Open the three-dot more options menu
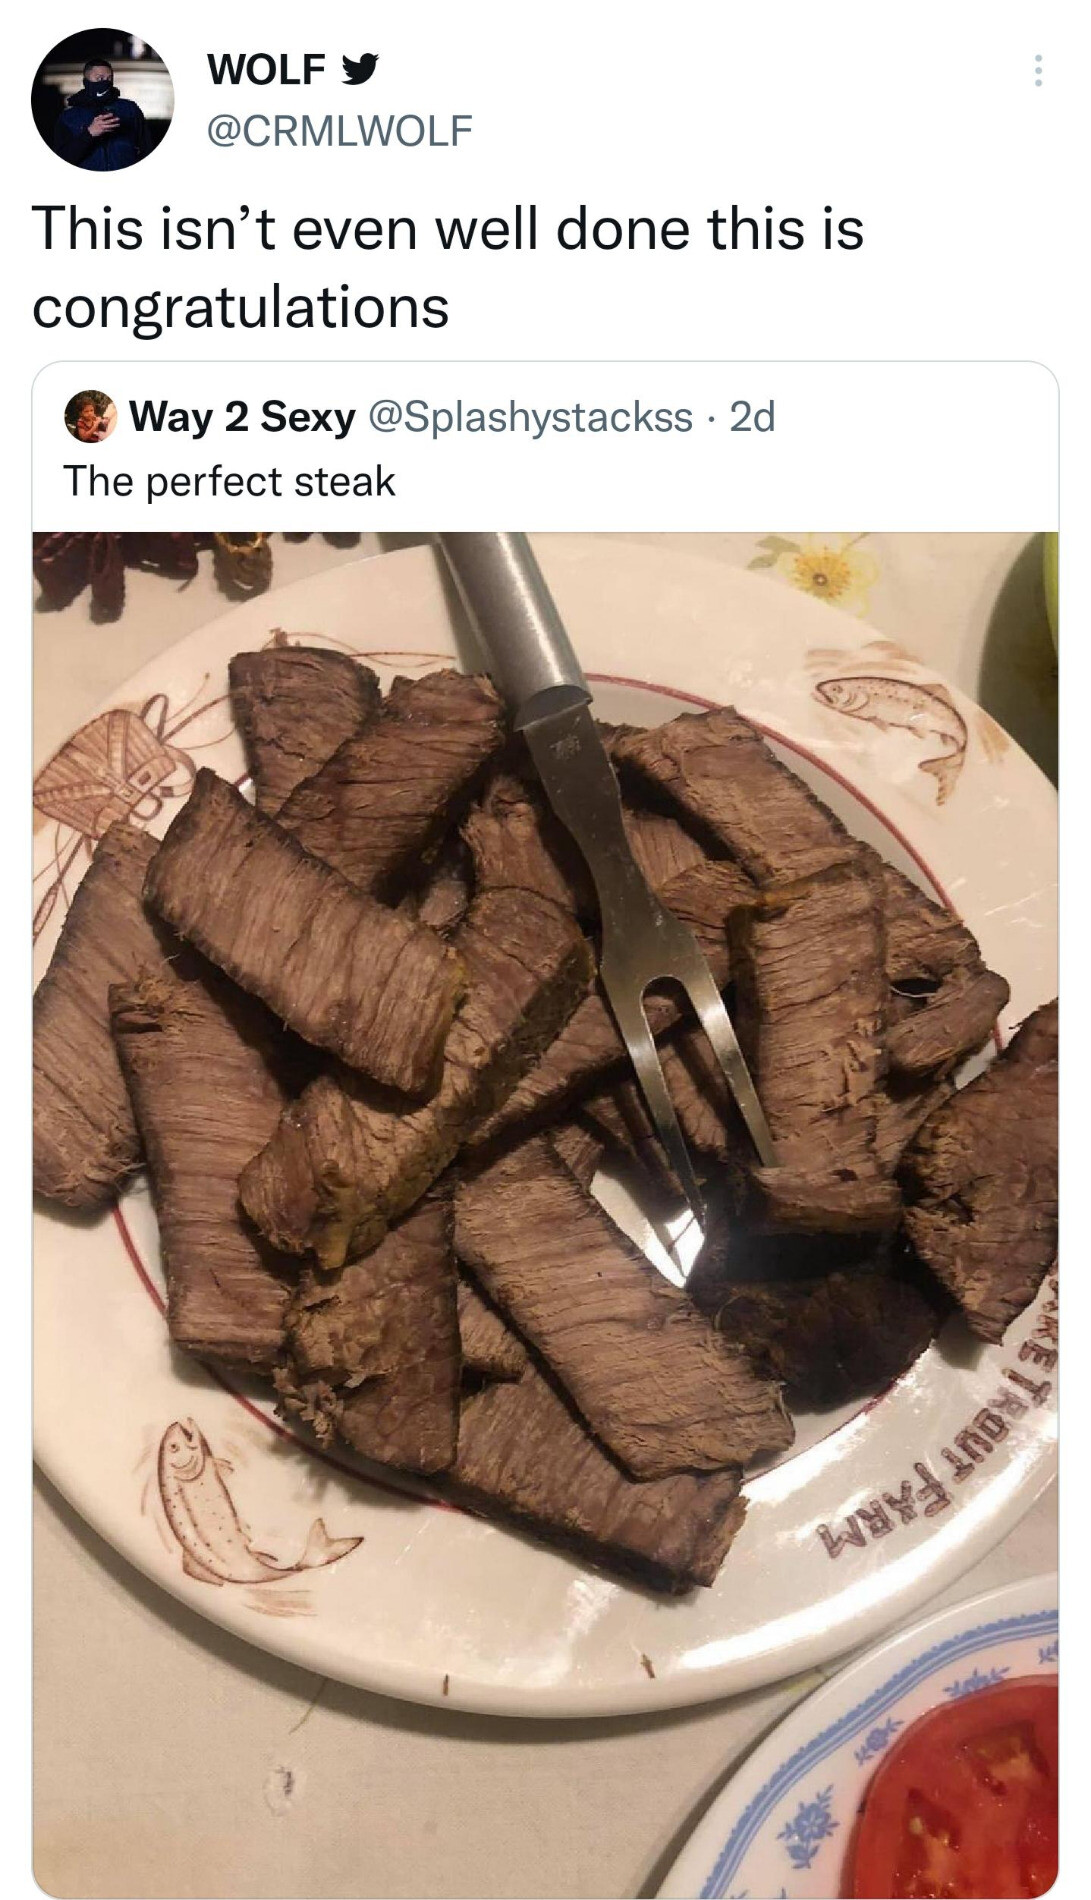This screenshot has width=1091, height=1900. 1038,71
